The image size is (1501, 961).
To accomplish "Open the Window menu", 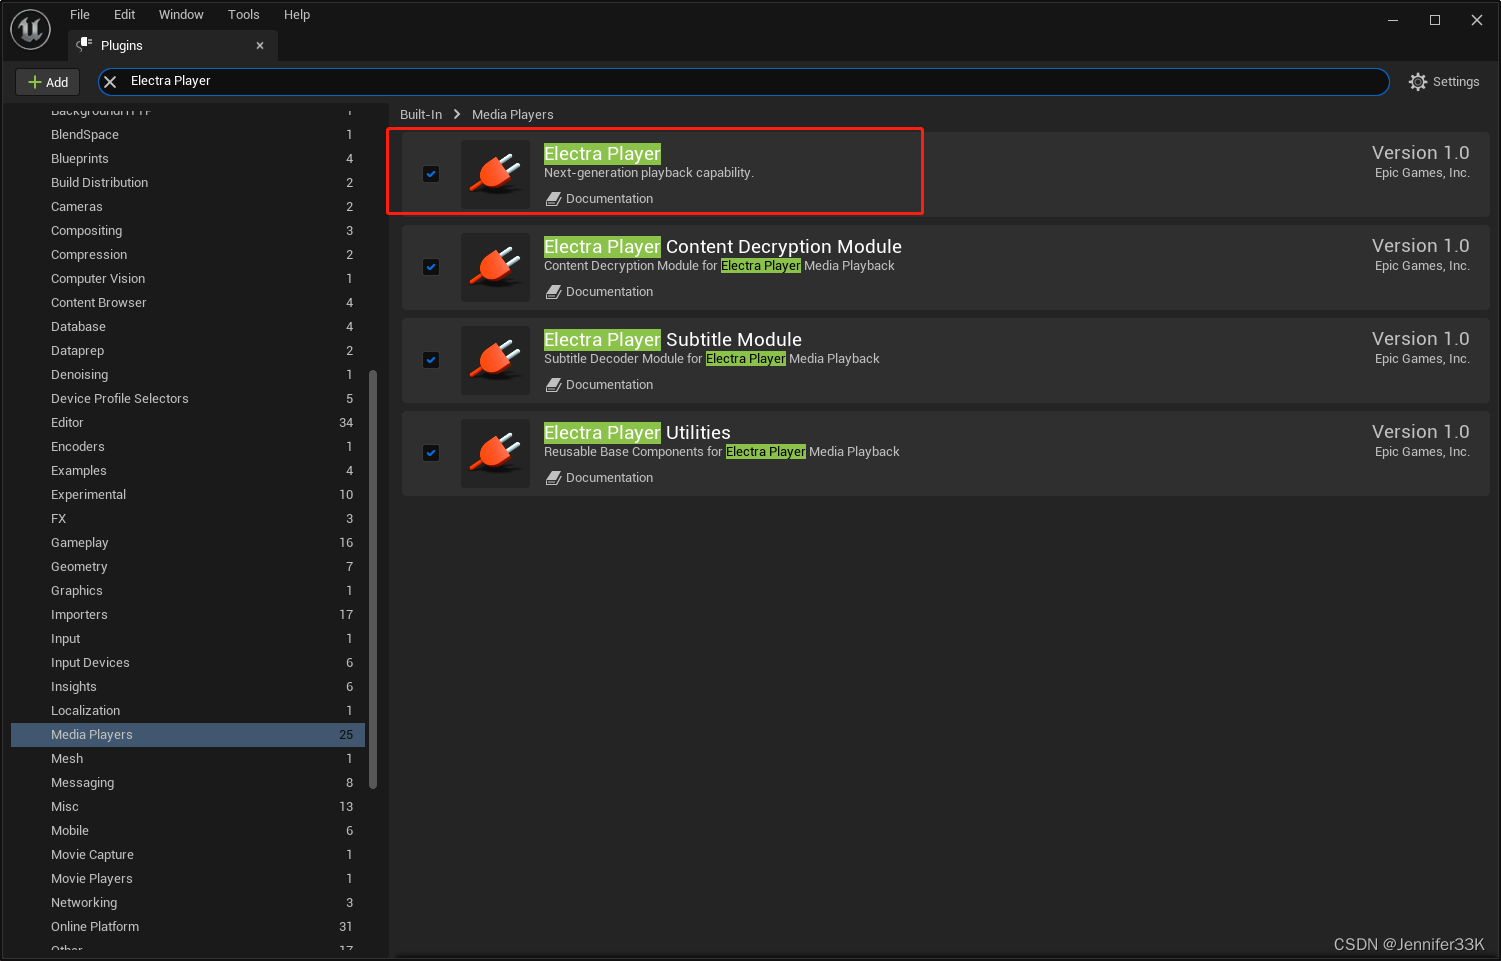I will click(181, 15).
